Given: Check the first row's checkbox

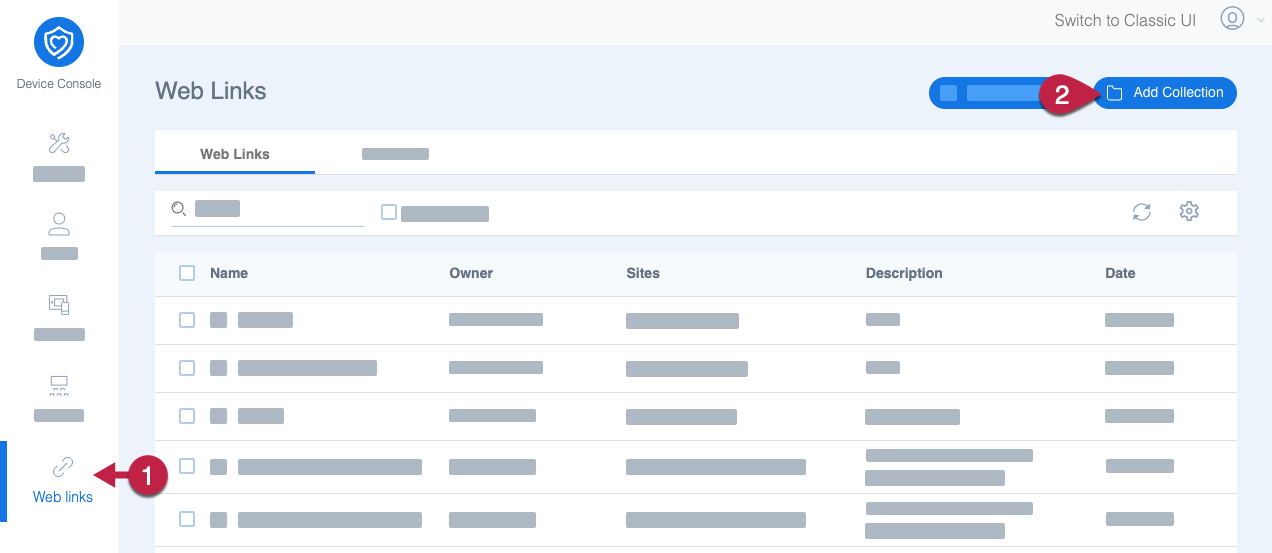Looking at the screenshot, I should [x=187, y=320].
